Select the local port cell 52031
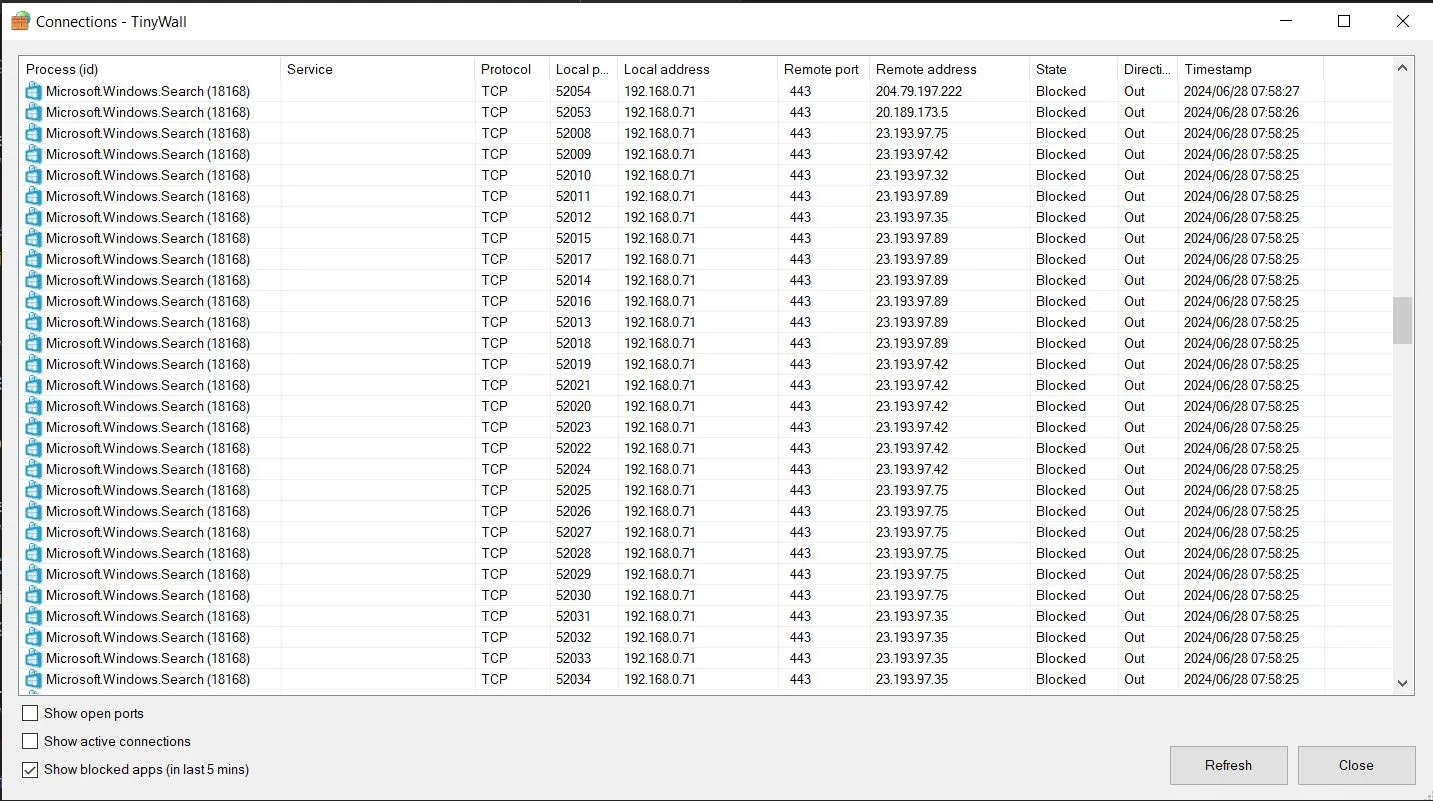Screen dimensions: 1433x801 [573, 616]
